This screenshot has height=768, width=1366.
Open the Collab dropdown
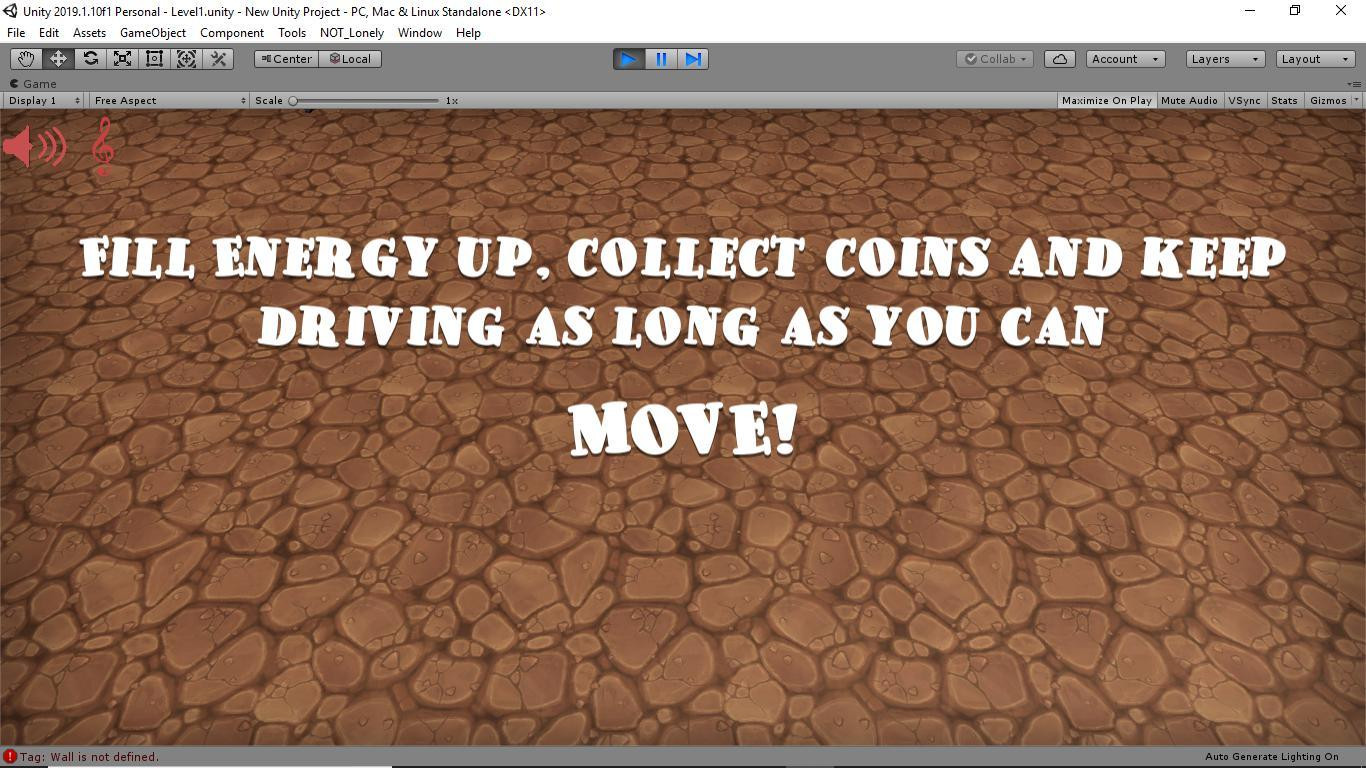coord(994,59)
